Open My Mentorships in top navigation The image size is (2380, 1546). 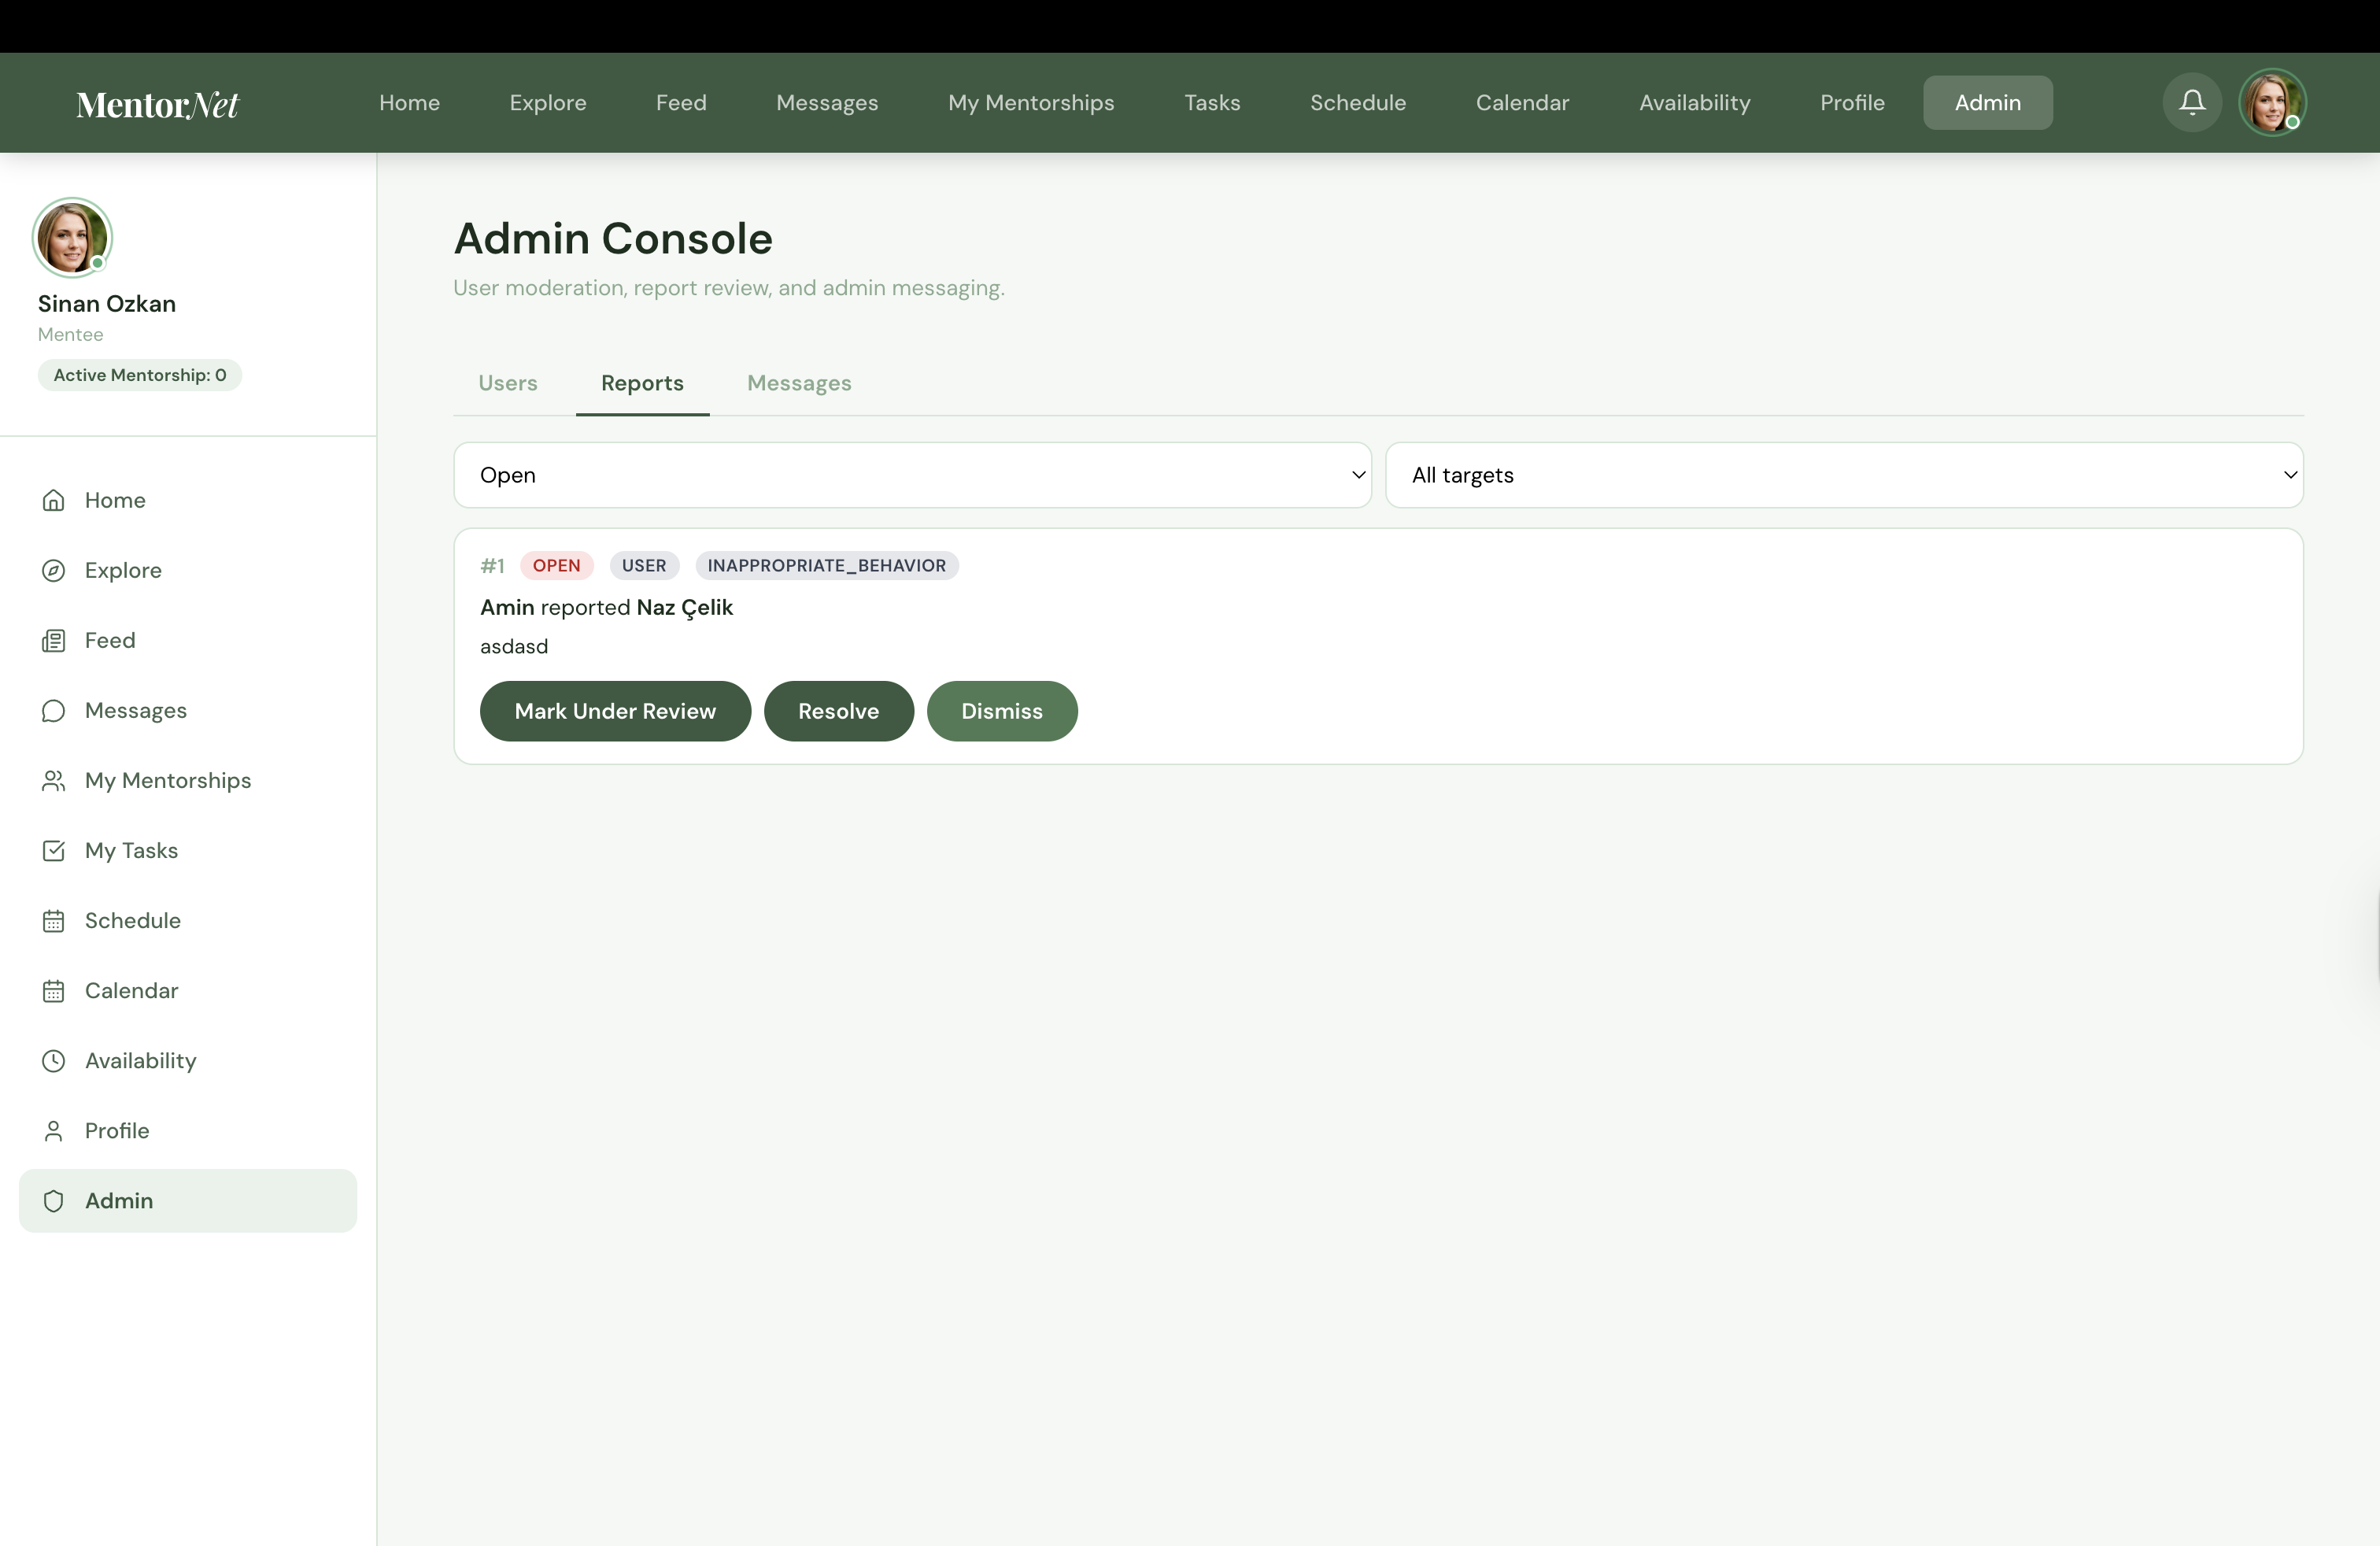click(1031, 102)
